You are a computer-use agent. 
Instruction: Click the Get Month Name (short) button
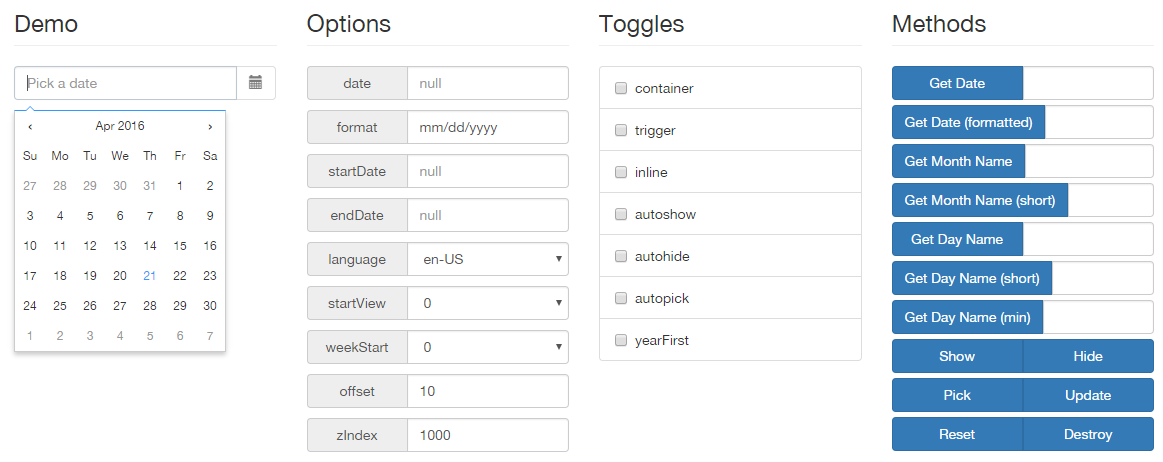click(980, 200)
